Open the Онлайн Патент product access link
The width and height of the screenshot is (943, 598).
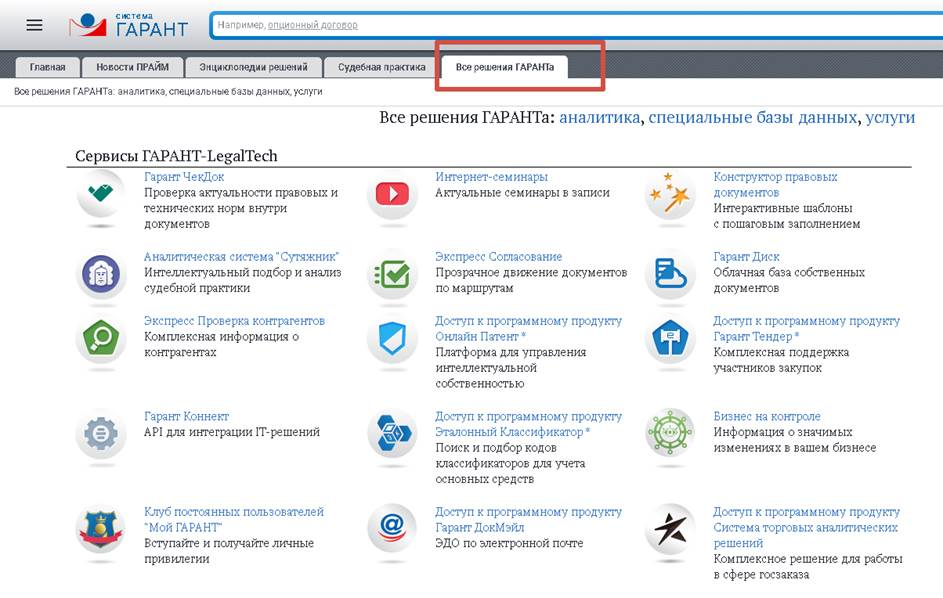[x=529, y=329]
